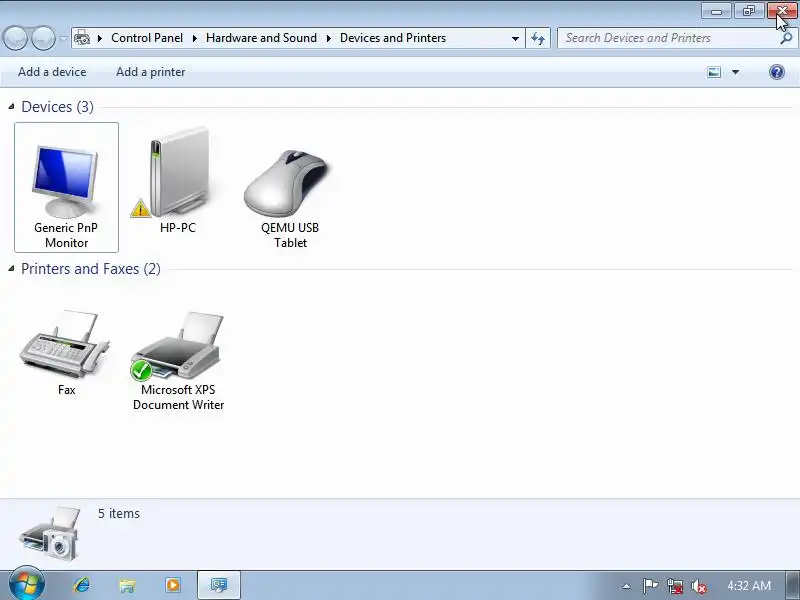Screen dimensions: 800x600
Task: Open recent pages dropdown beside navigation arrows
Action: pos(63,38)
